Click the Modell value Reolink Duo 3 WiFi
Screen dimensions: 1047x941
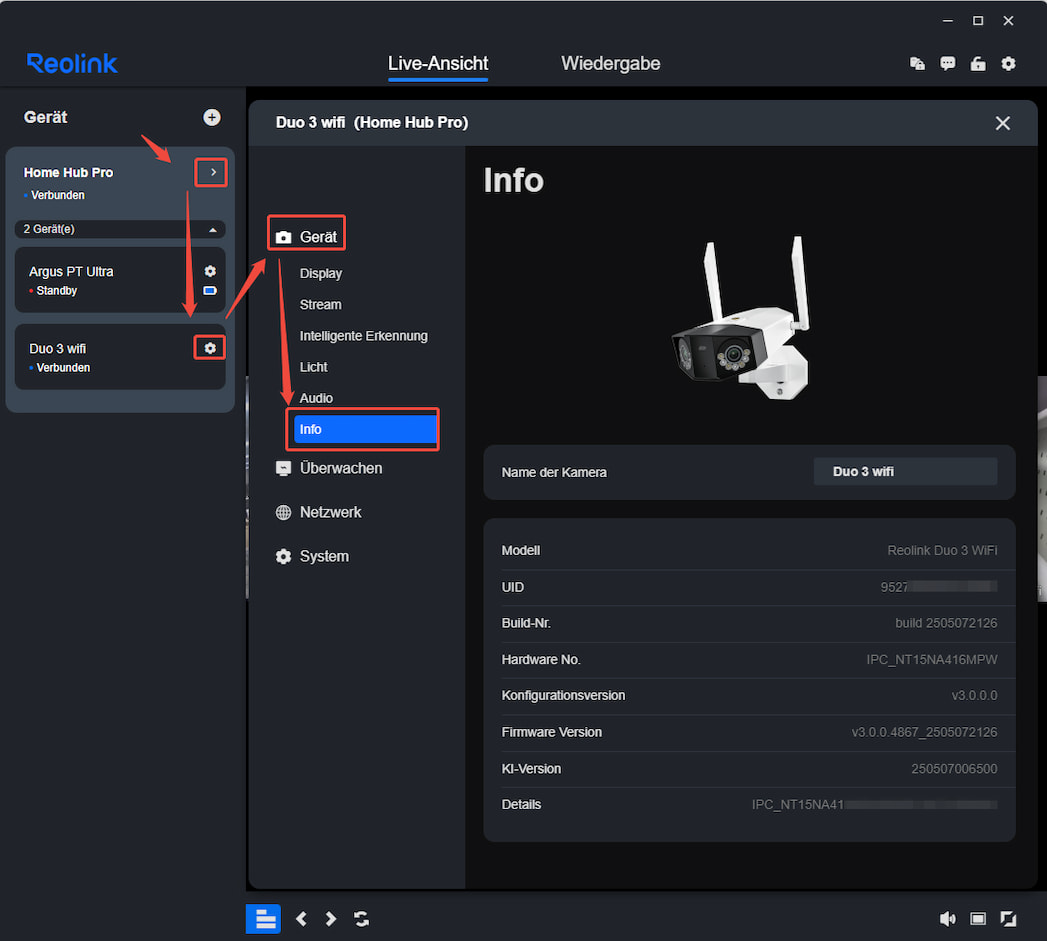pyautogui.click(x=941, y=550)
